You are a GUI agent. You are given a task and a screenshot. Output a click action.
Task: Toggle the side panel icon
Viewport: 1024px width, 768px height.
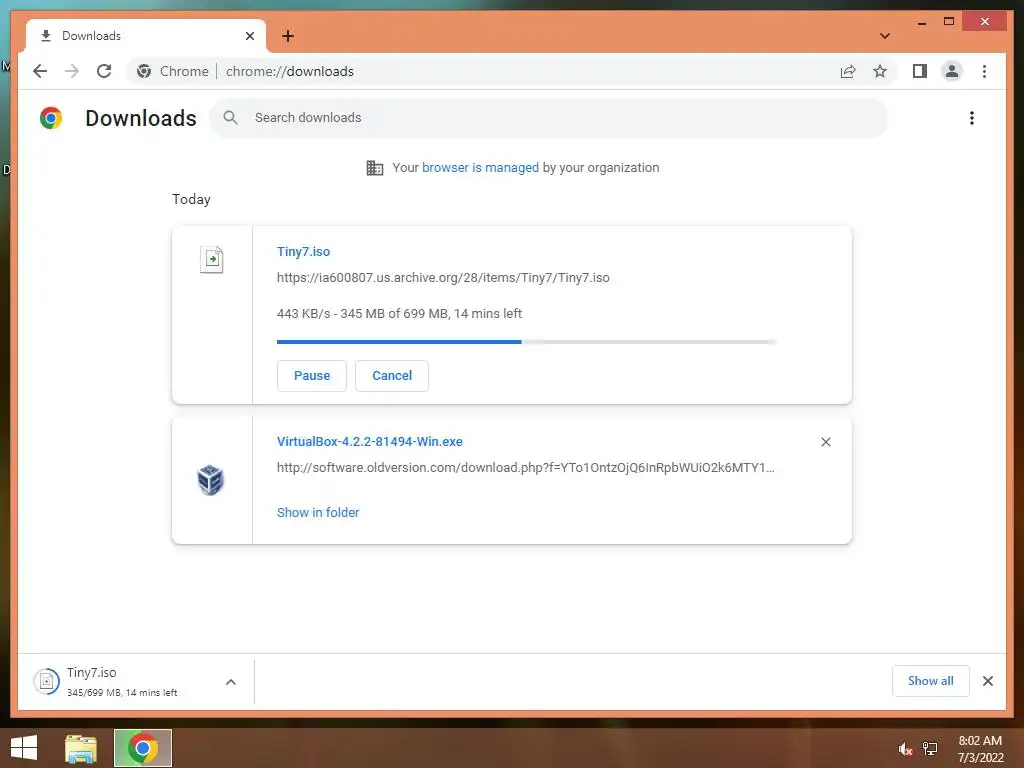(x=920, y=71)
